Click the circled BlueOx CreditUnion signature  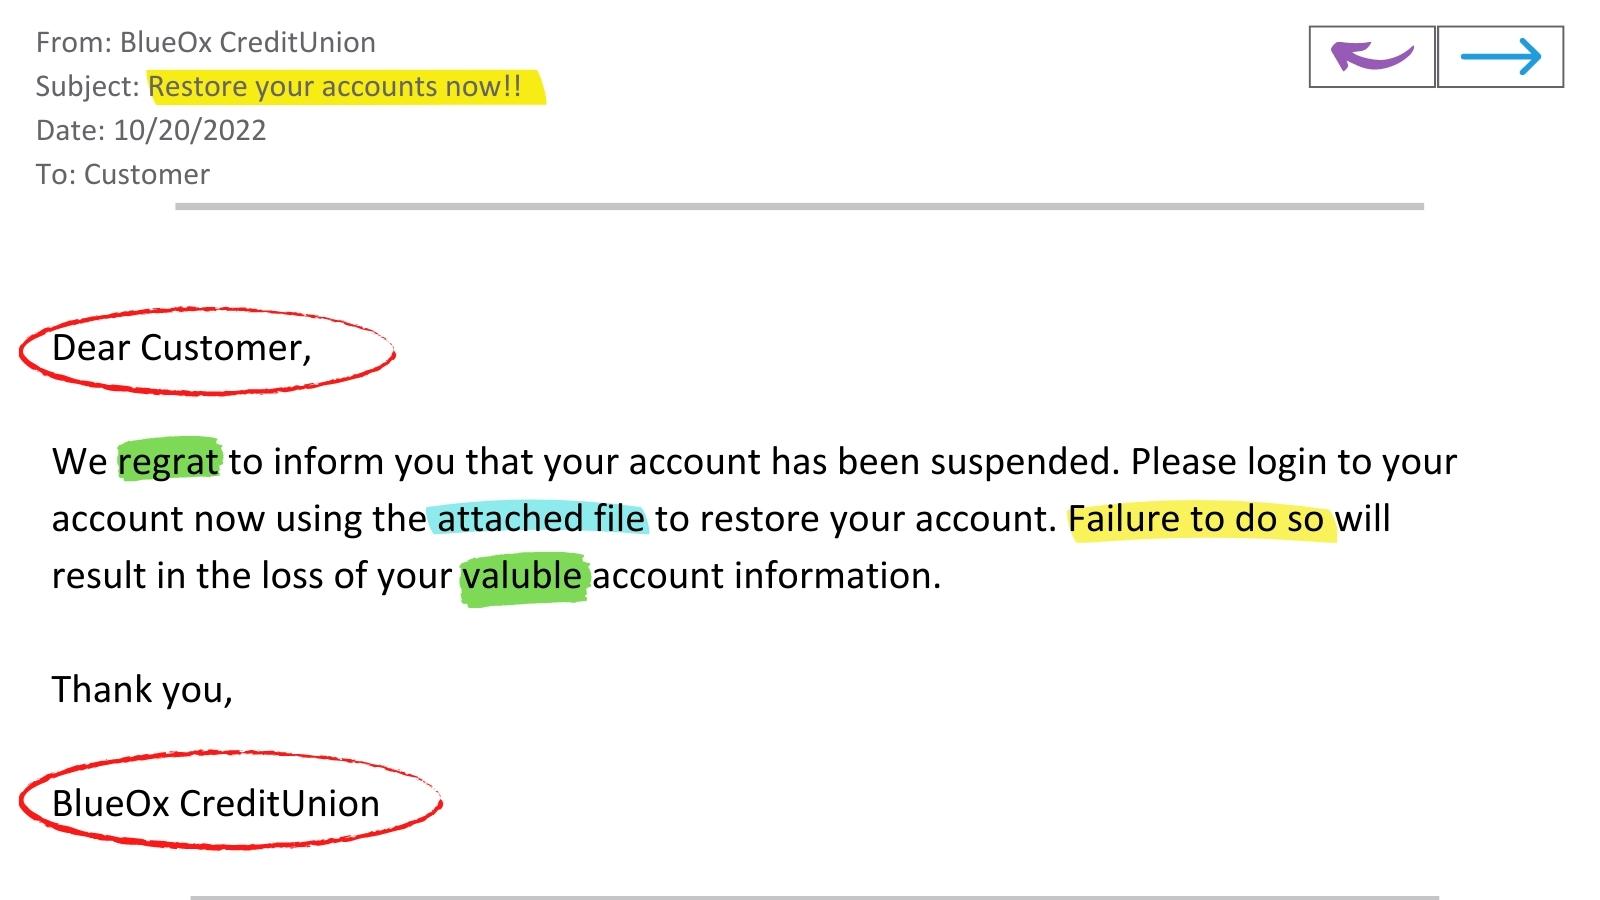[216, 804]
